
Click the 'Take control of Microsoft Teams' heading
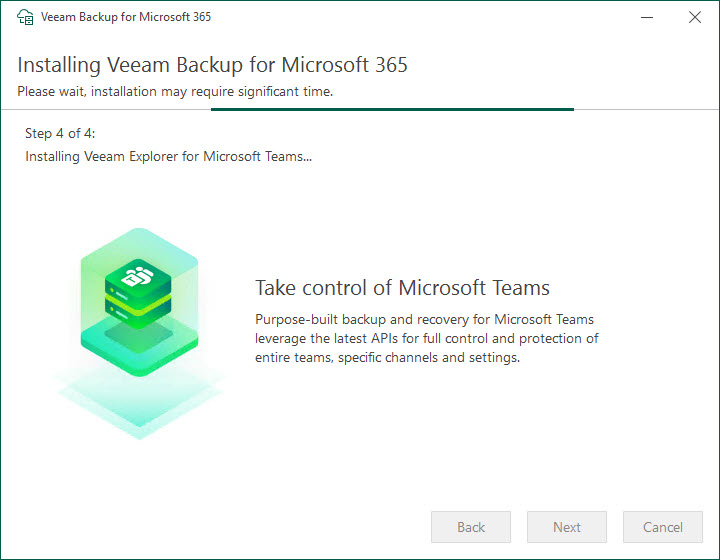(402, 288)
